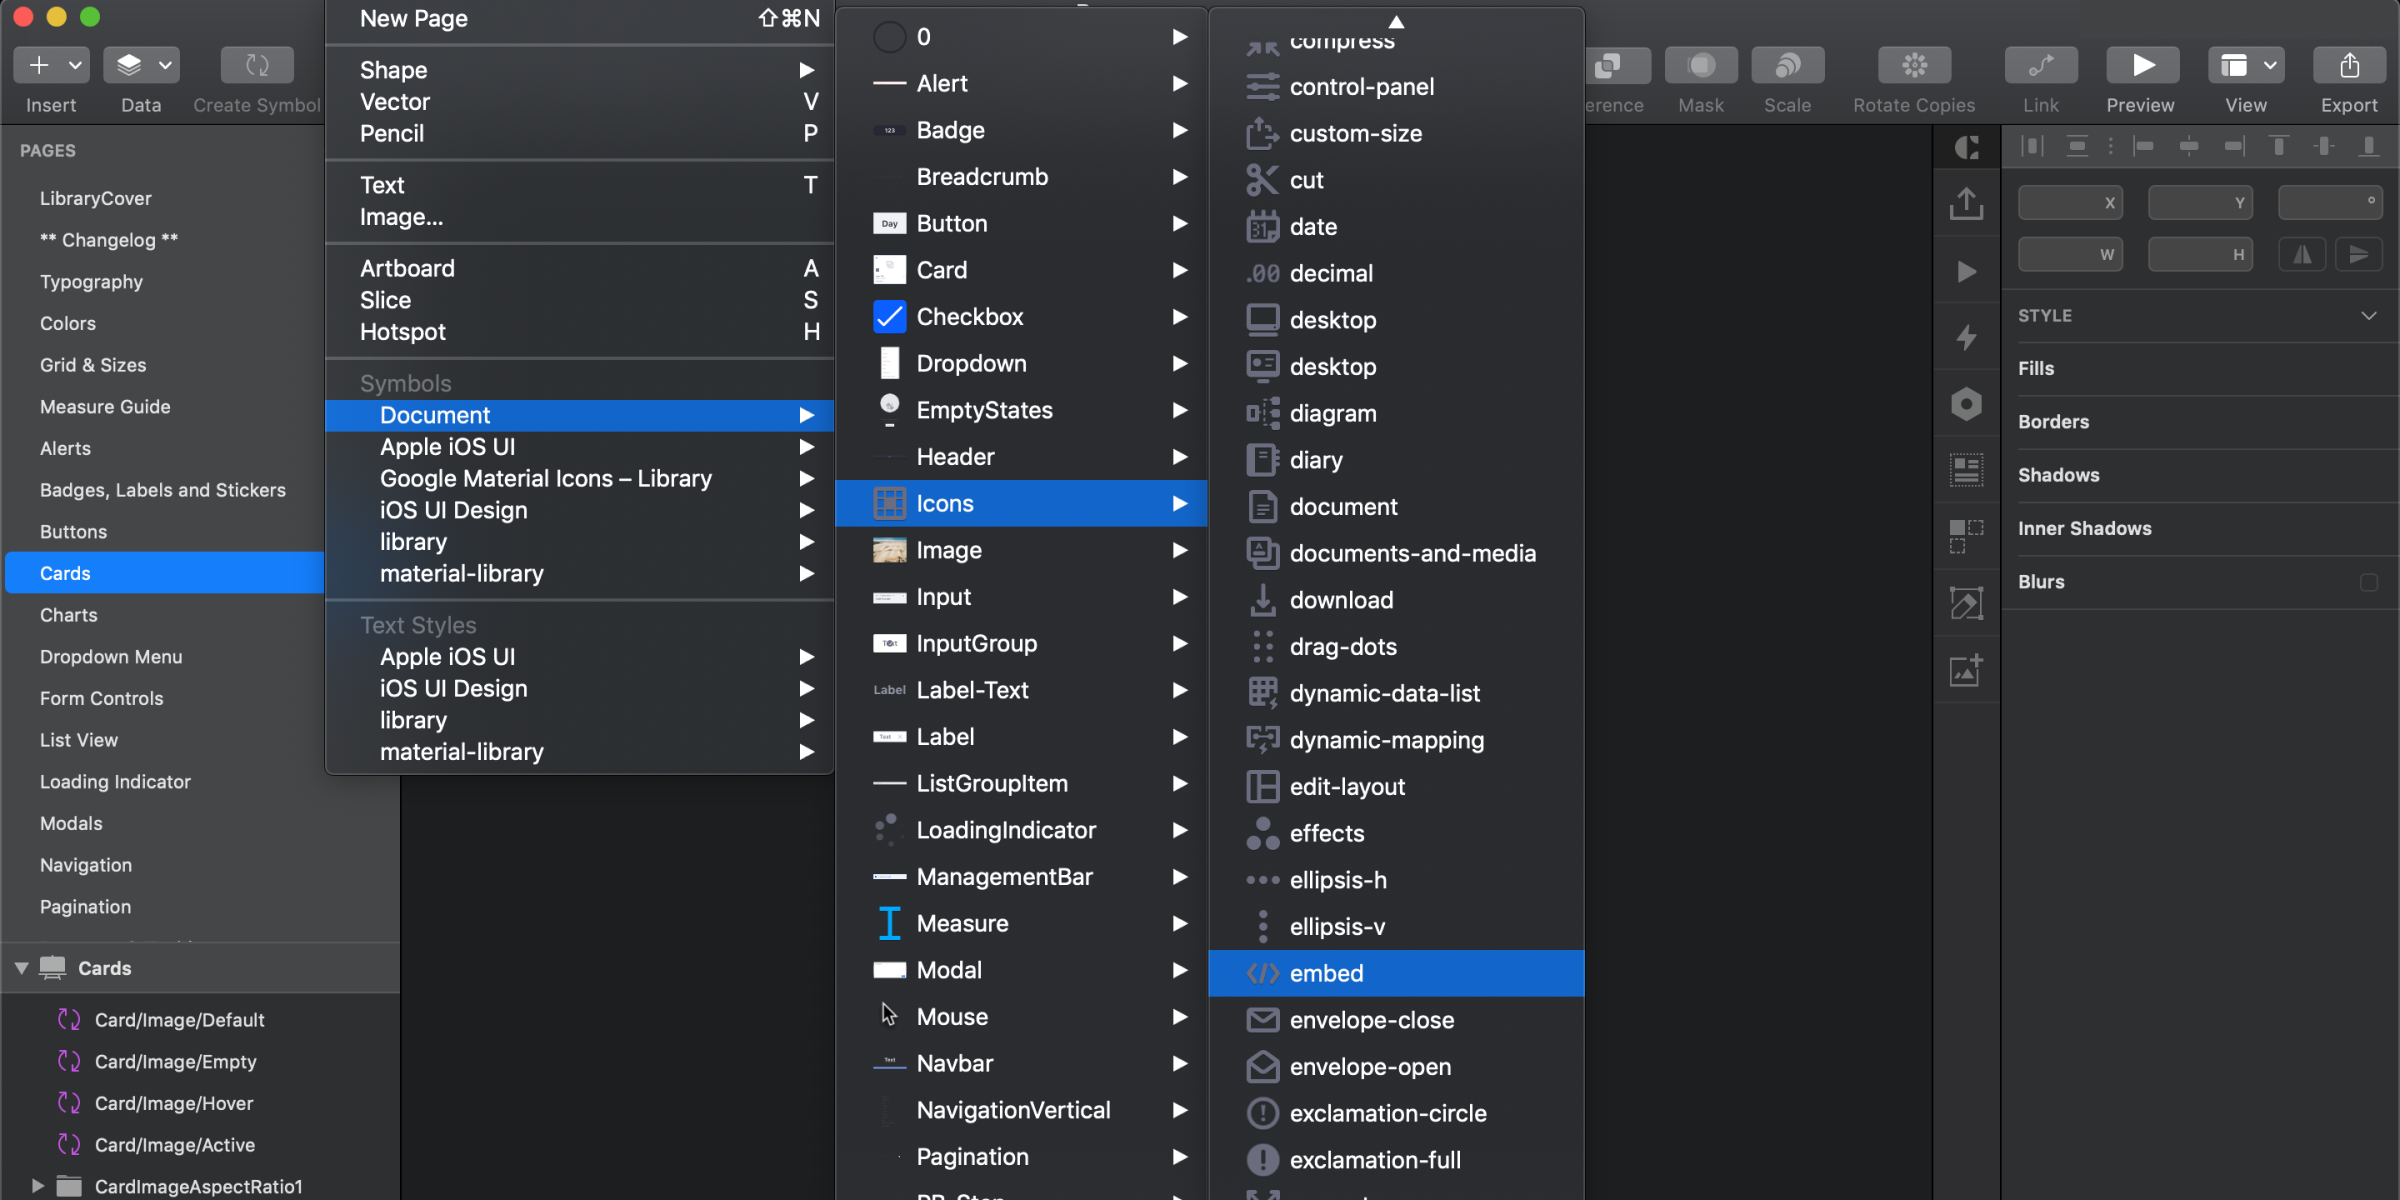The image size is (2400, 1200).
Task: Collapse the Cards group in the layers panel
Action: [20, 967]
